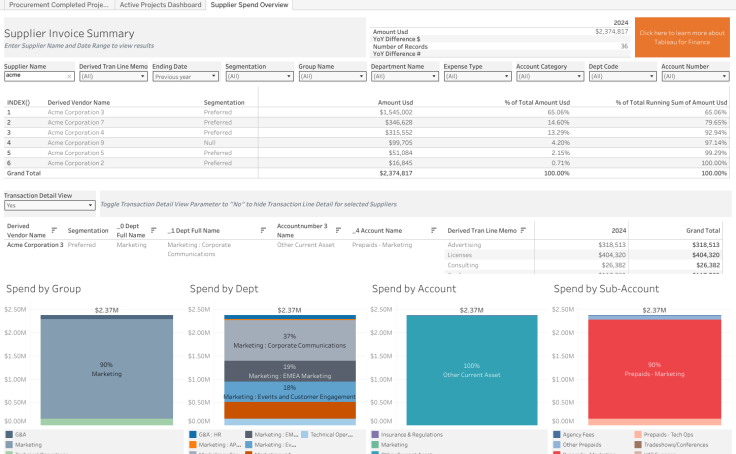Select Acme Corporation 3 in the summary table
This screenshot has height=454, width=736.
[x=75, y=112]
